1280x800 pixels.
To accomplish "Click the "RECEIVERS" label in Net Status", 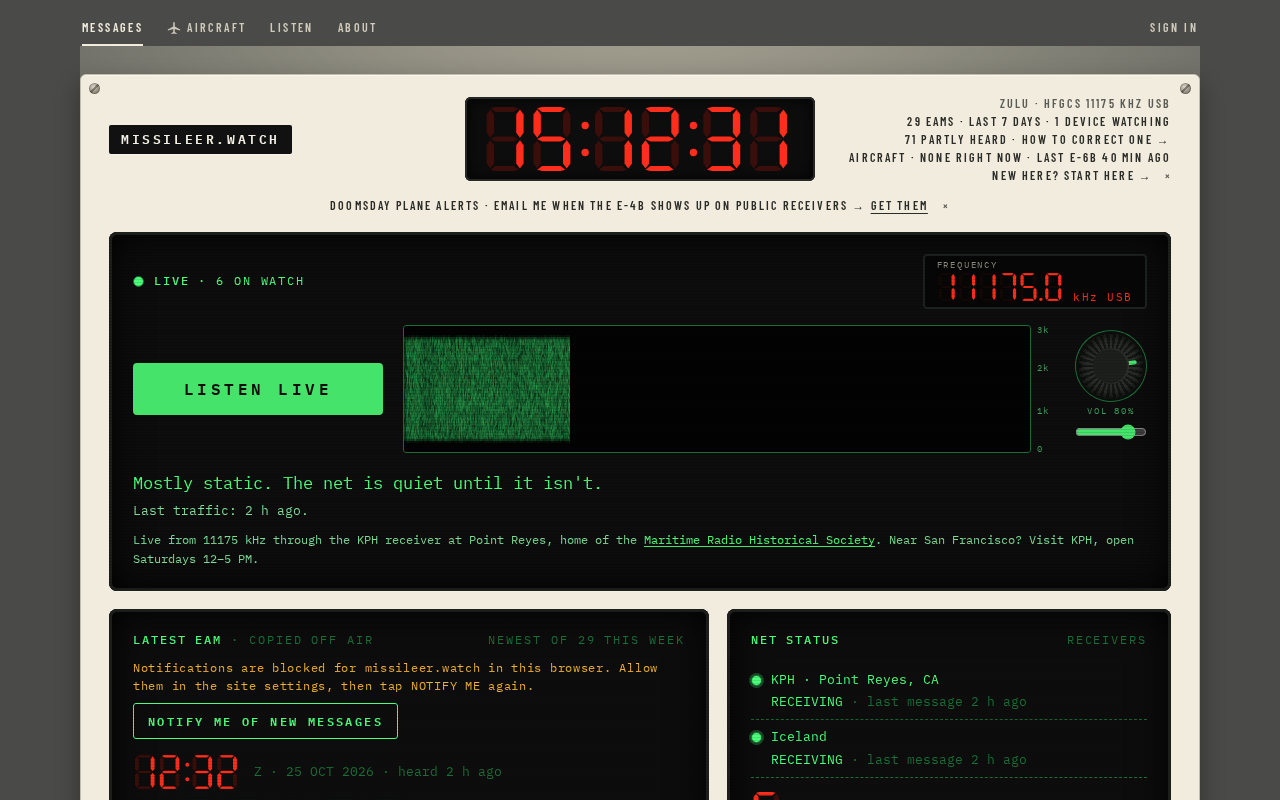I will point(1107,640).
